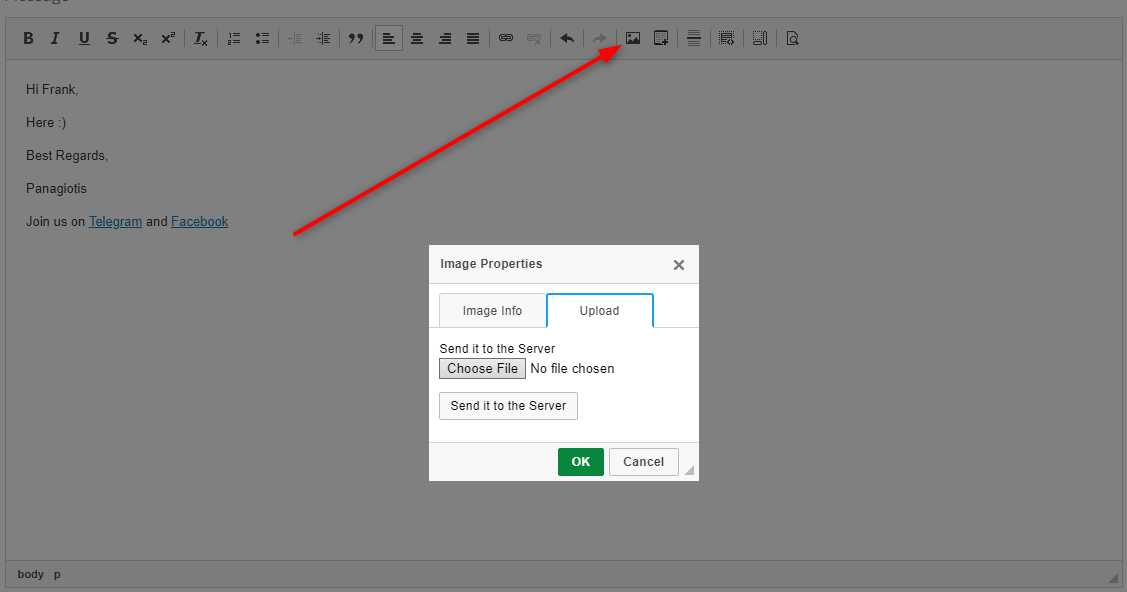Toggle underline formatting
The width and height of the screenshot is (1127, 592).
click(84, 38)
